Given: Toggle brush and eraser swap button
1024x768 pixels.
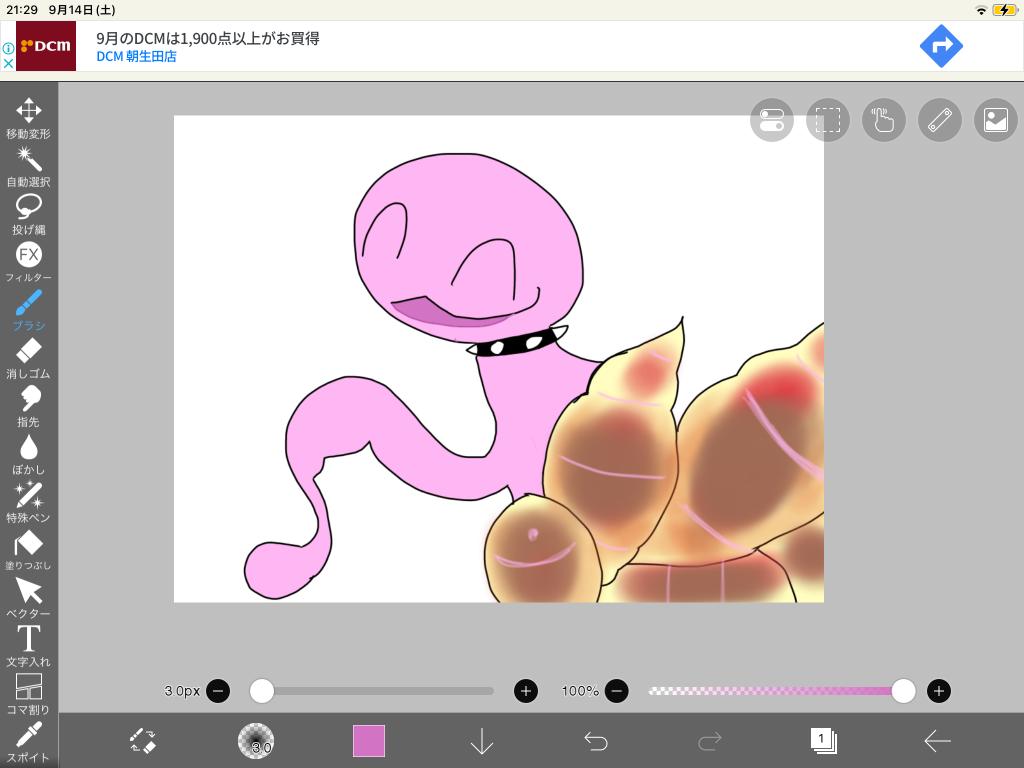Looking at the screenshot, I should (x=143, y=741).
